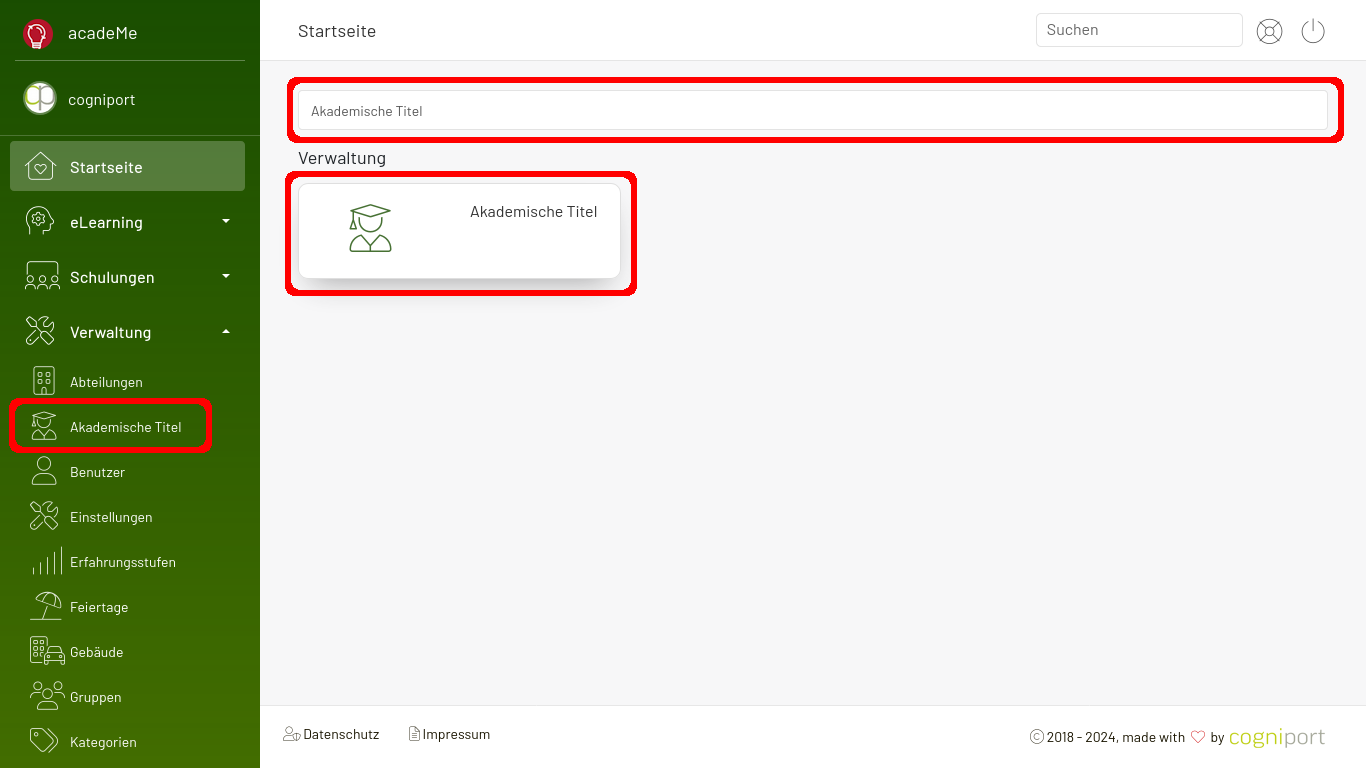Open Gebäude under Verwaltung

[96, 652]
